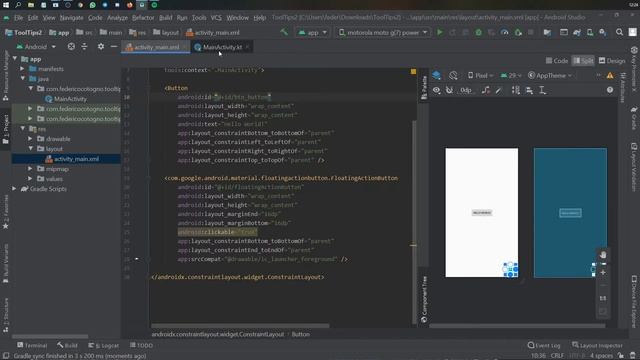640x360 pixels.
Task: Open the app run configuration dropdown
Action: 313,32
